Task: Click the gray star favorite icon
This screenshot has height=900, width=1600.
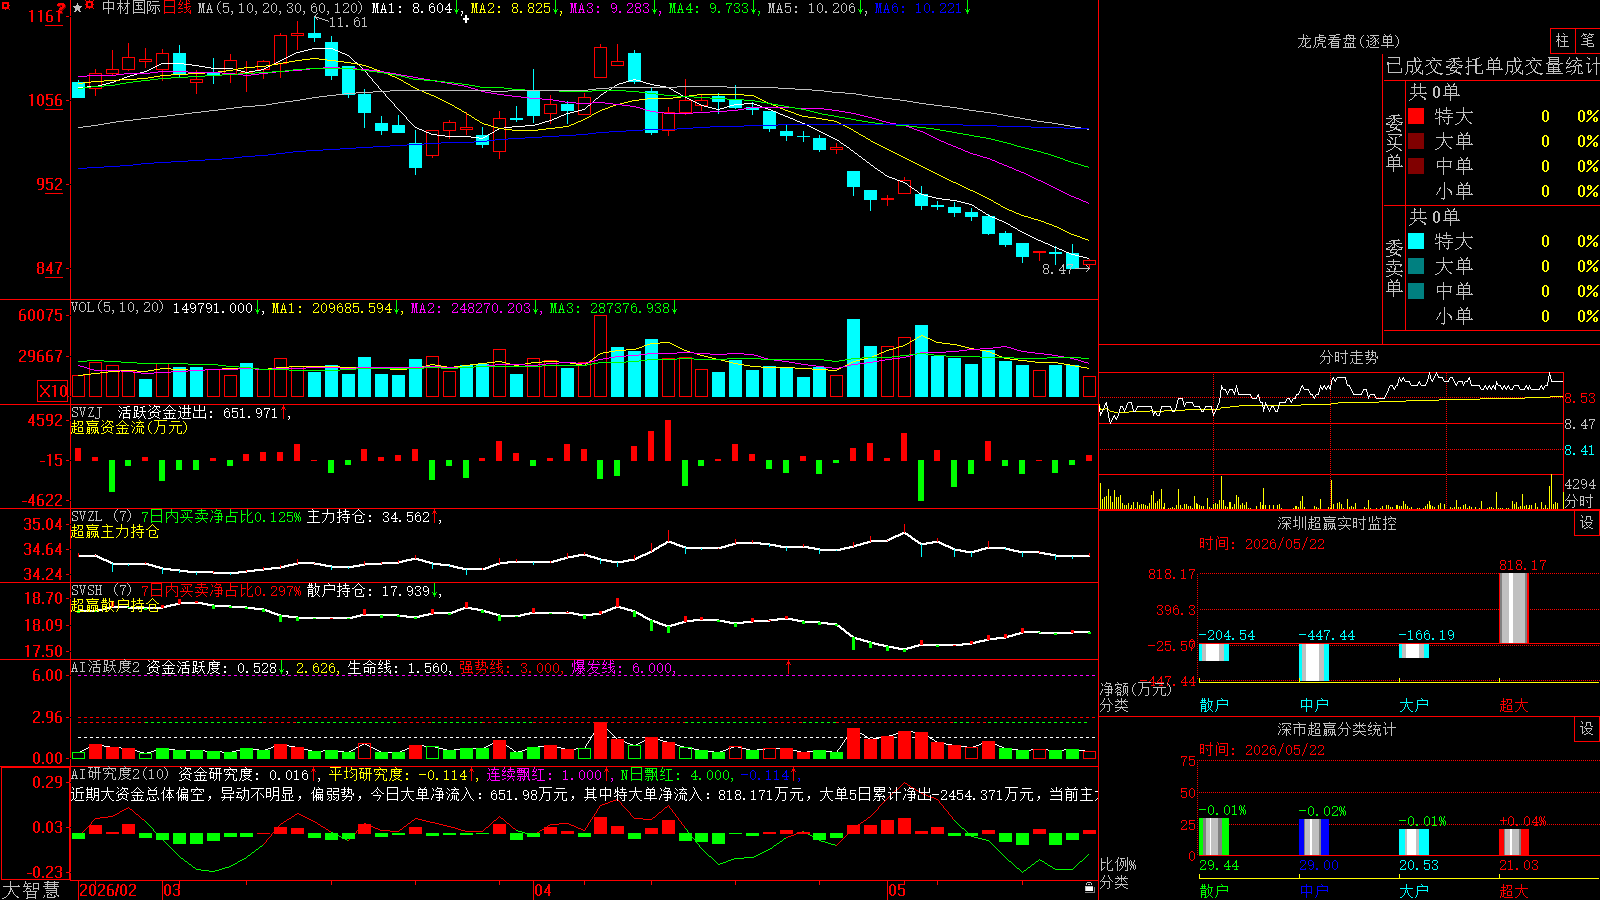Action: coord(78,8)
